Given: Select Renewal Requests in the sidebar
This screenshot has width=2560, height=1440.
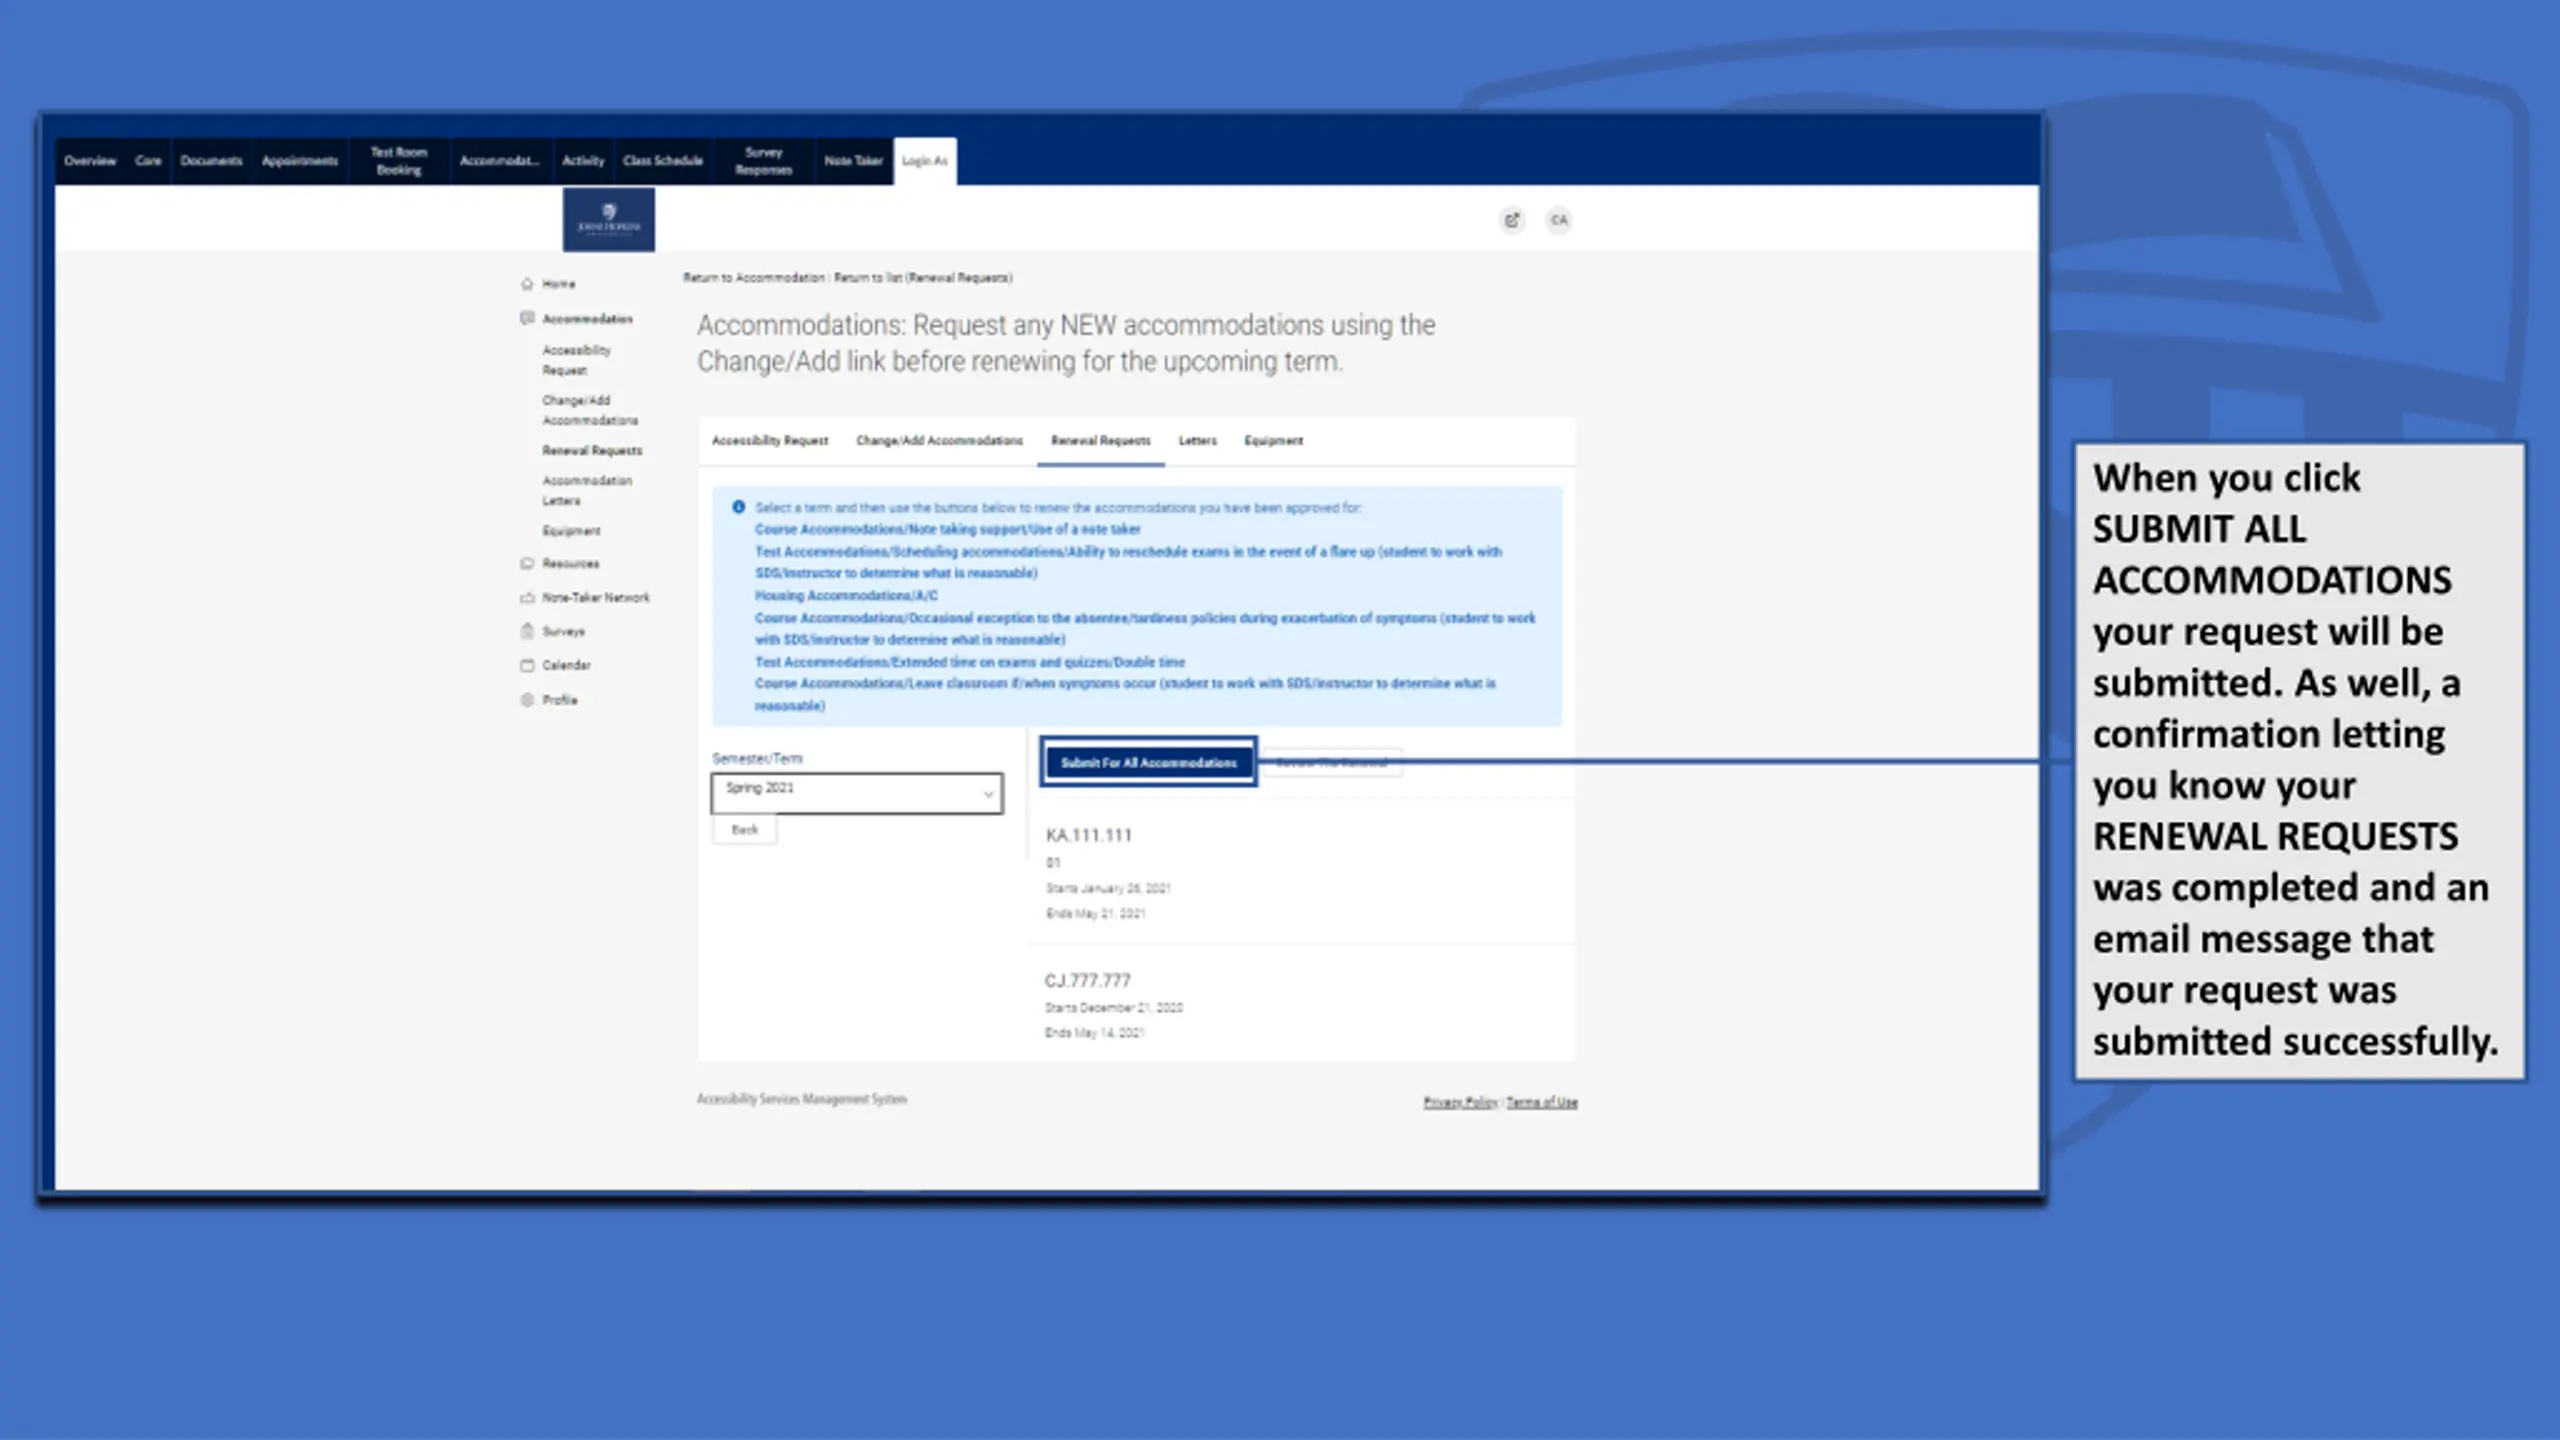Looking at the screenshot, I should coord(592,451).
